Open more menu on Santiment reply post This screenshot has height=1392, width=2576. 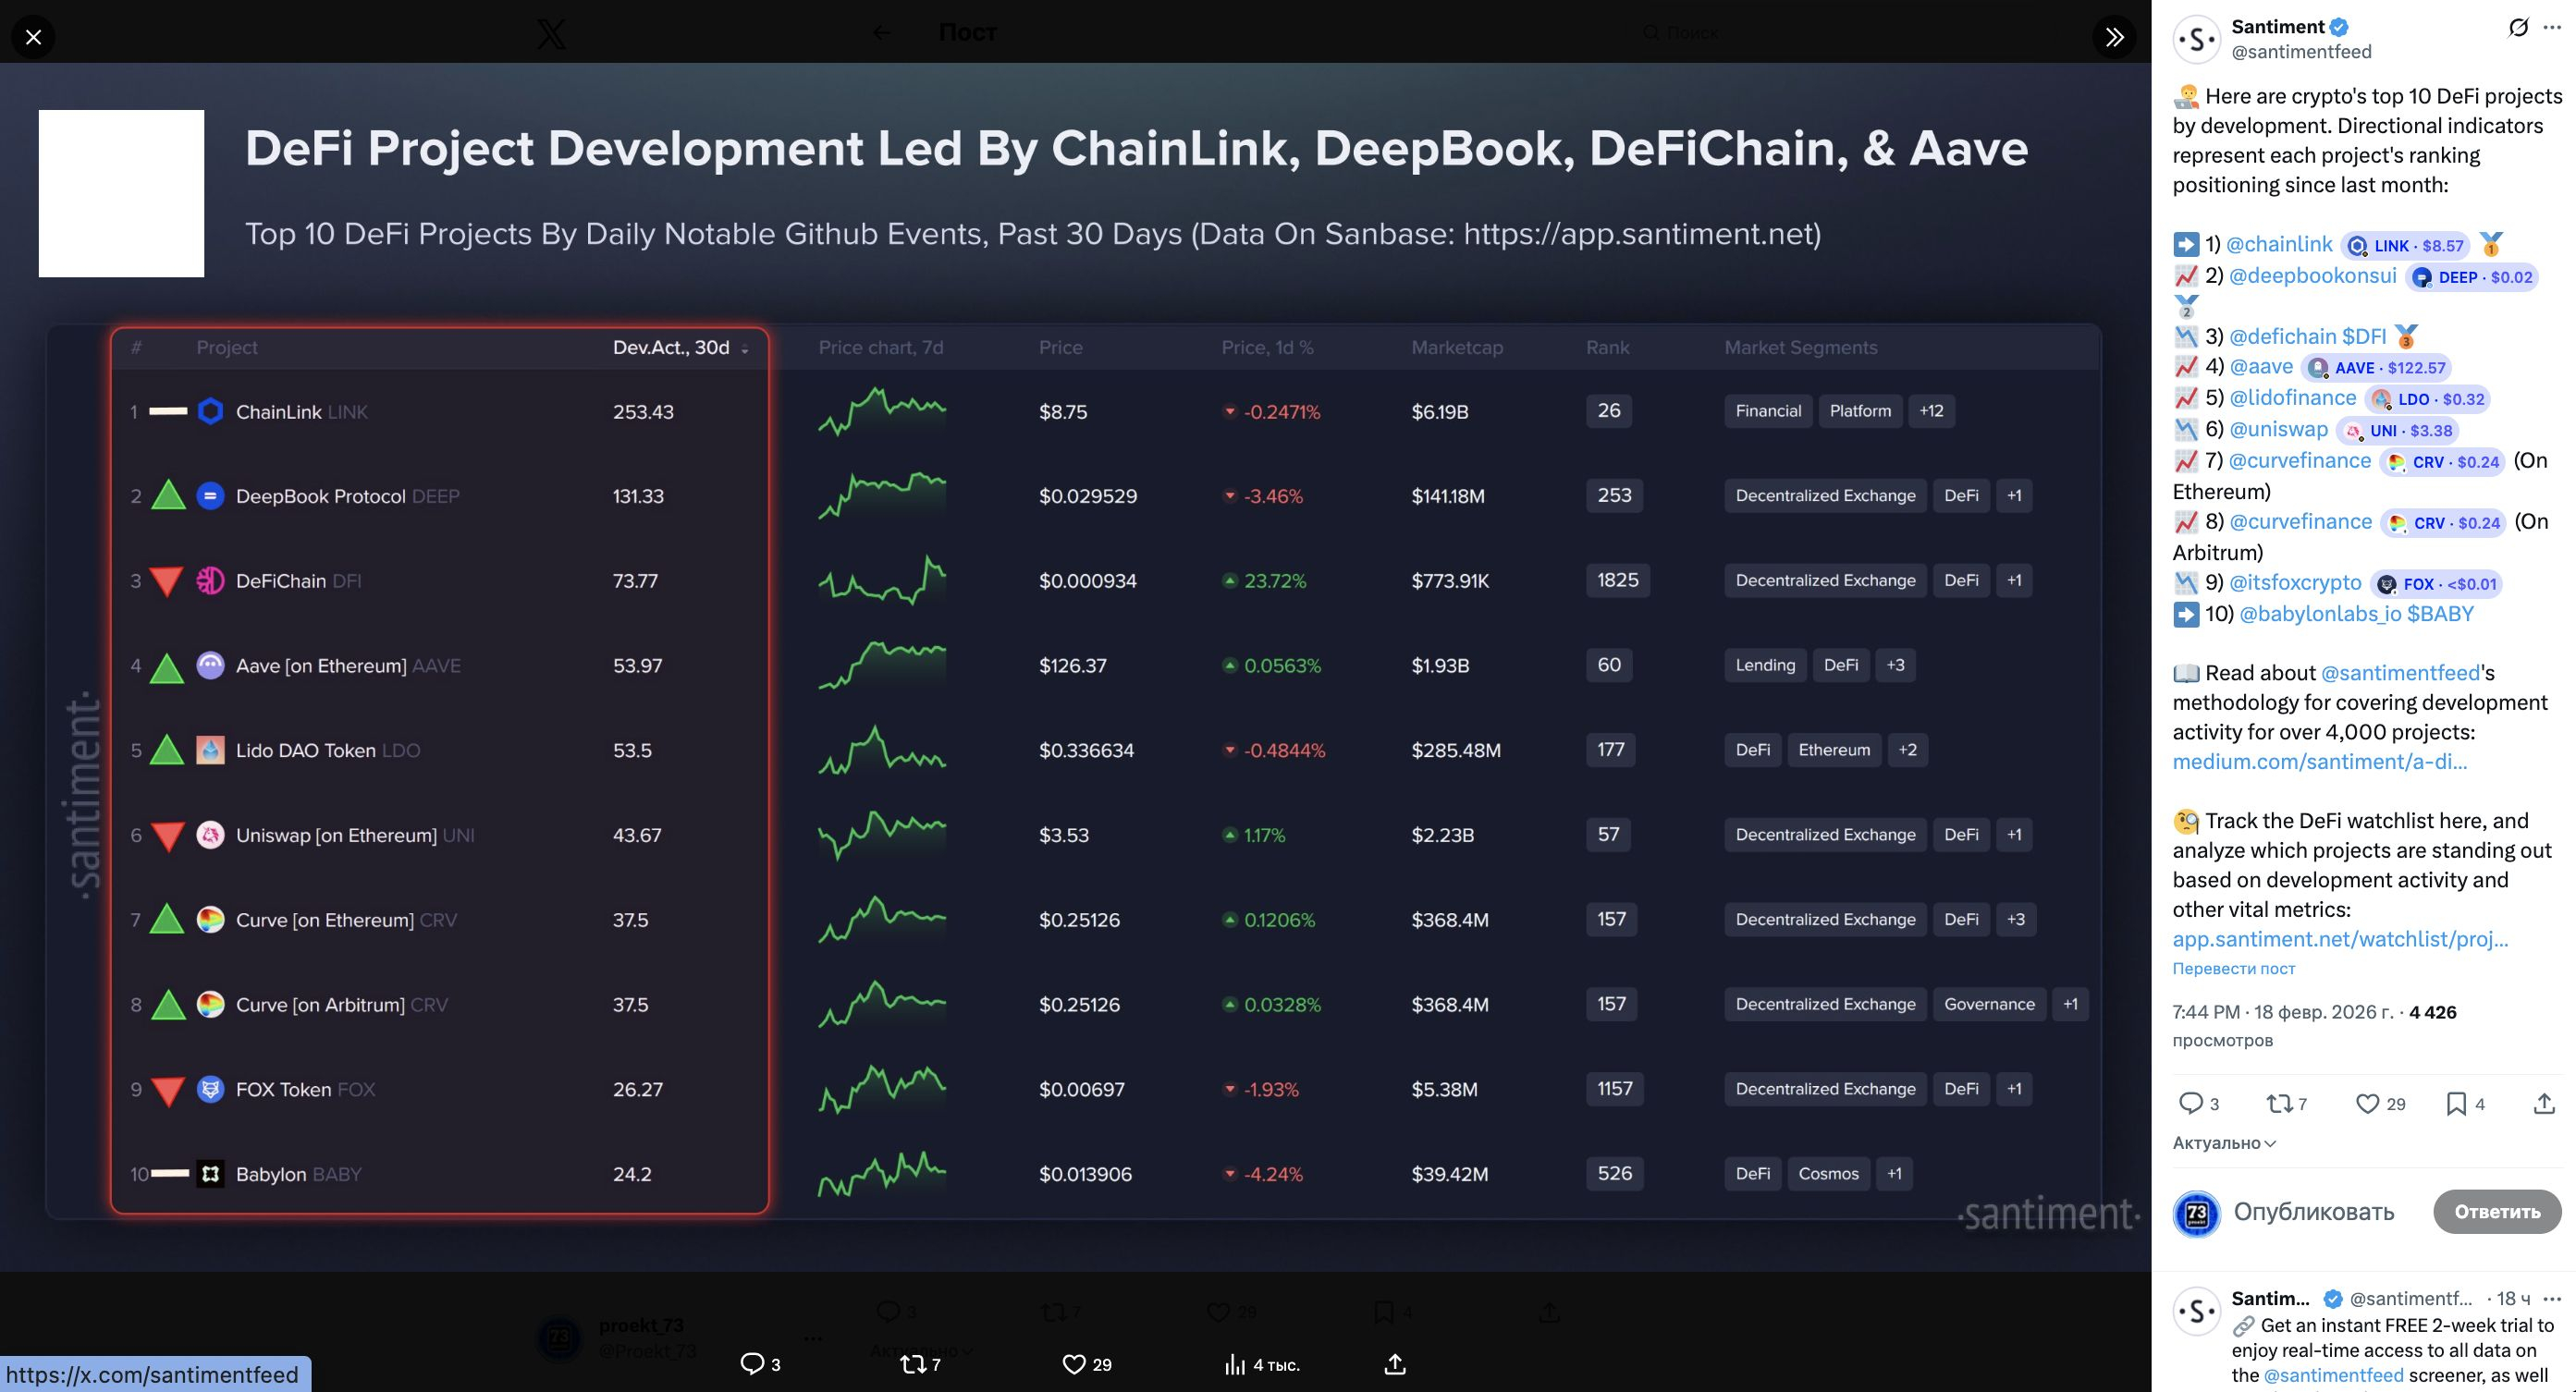tap(2552, 1299)
